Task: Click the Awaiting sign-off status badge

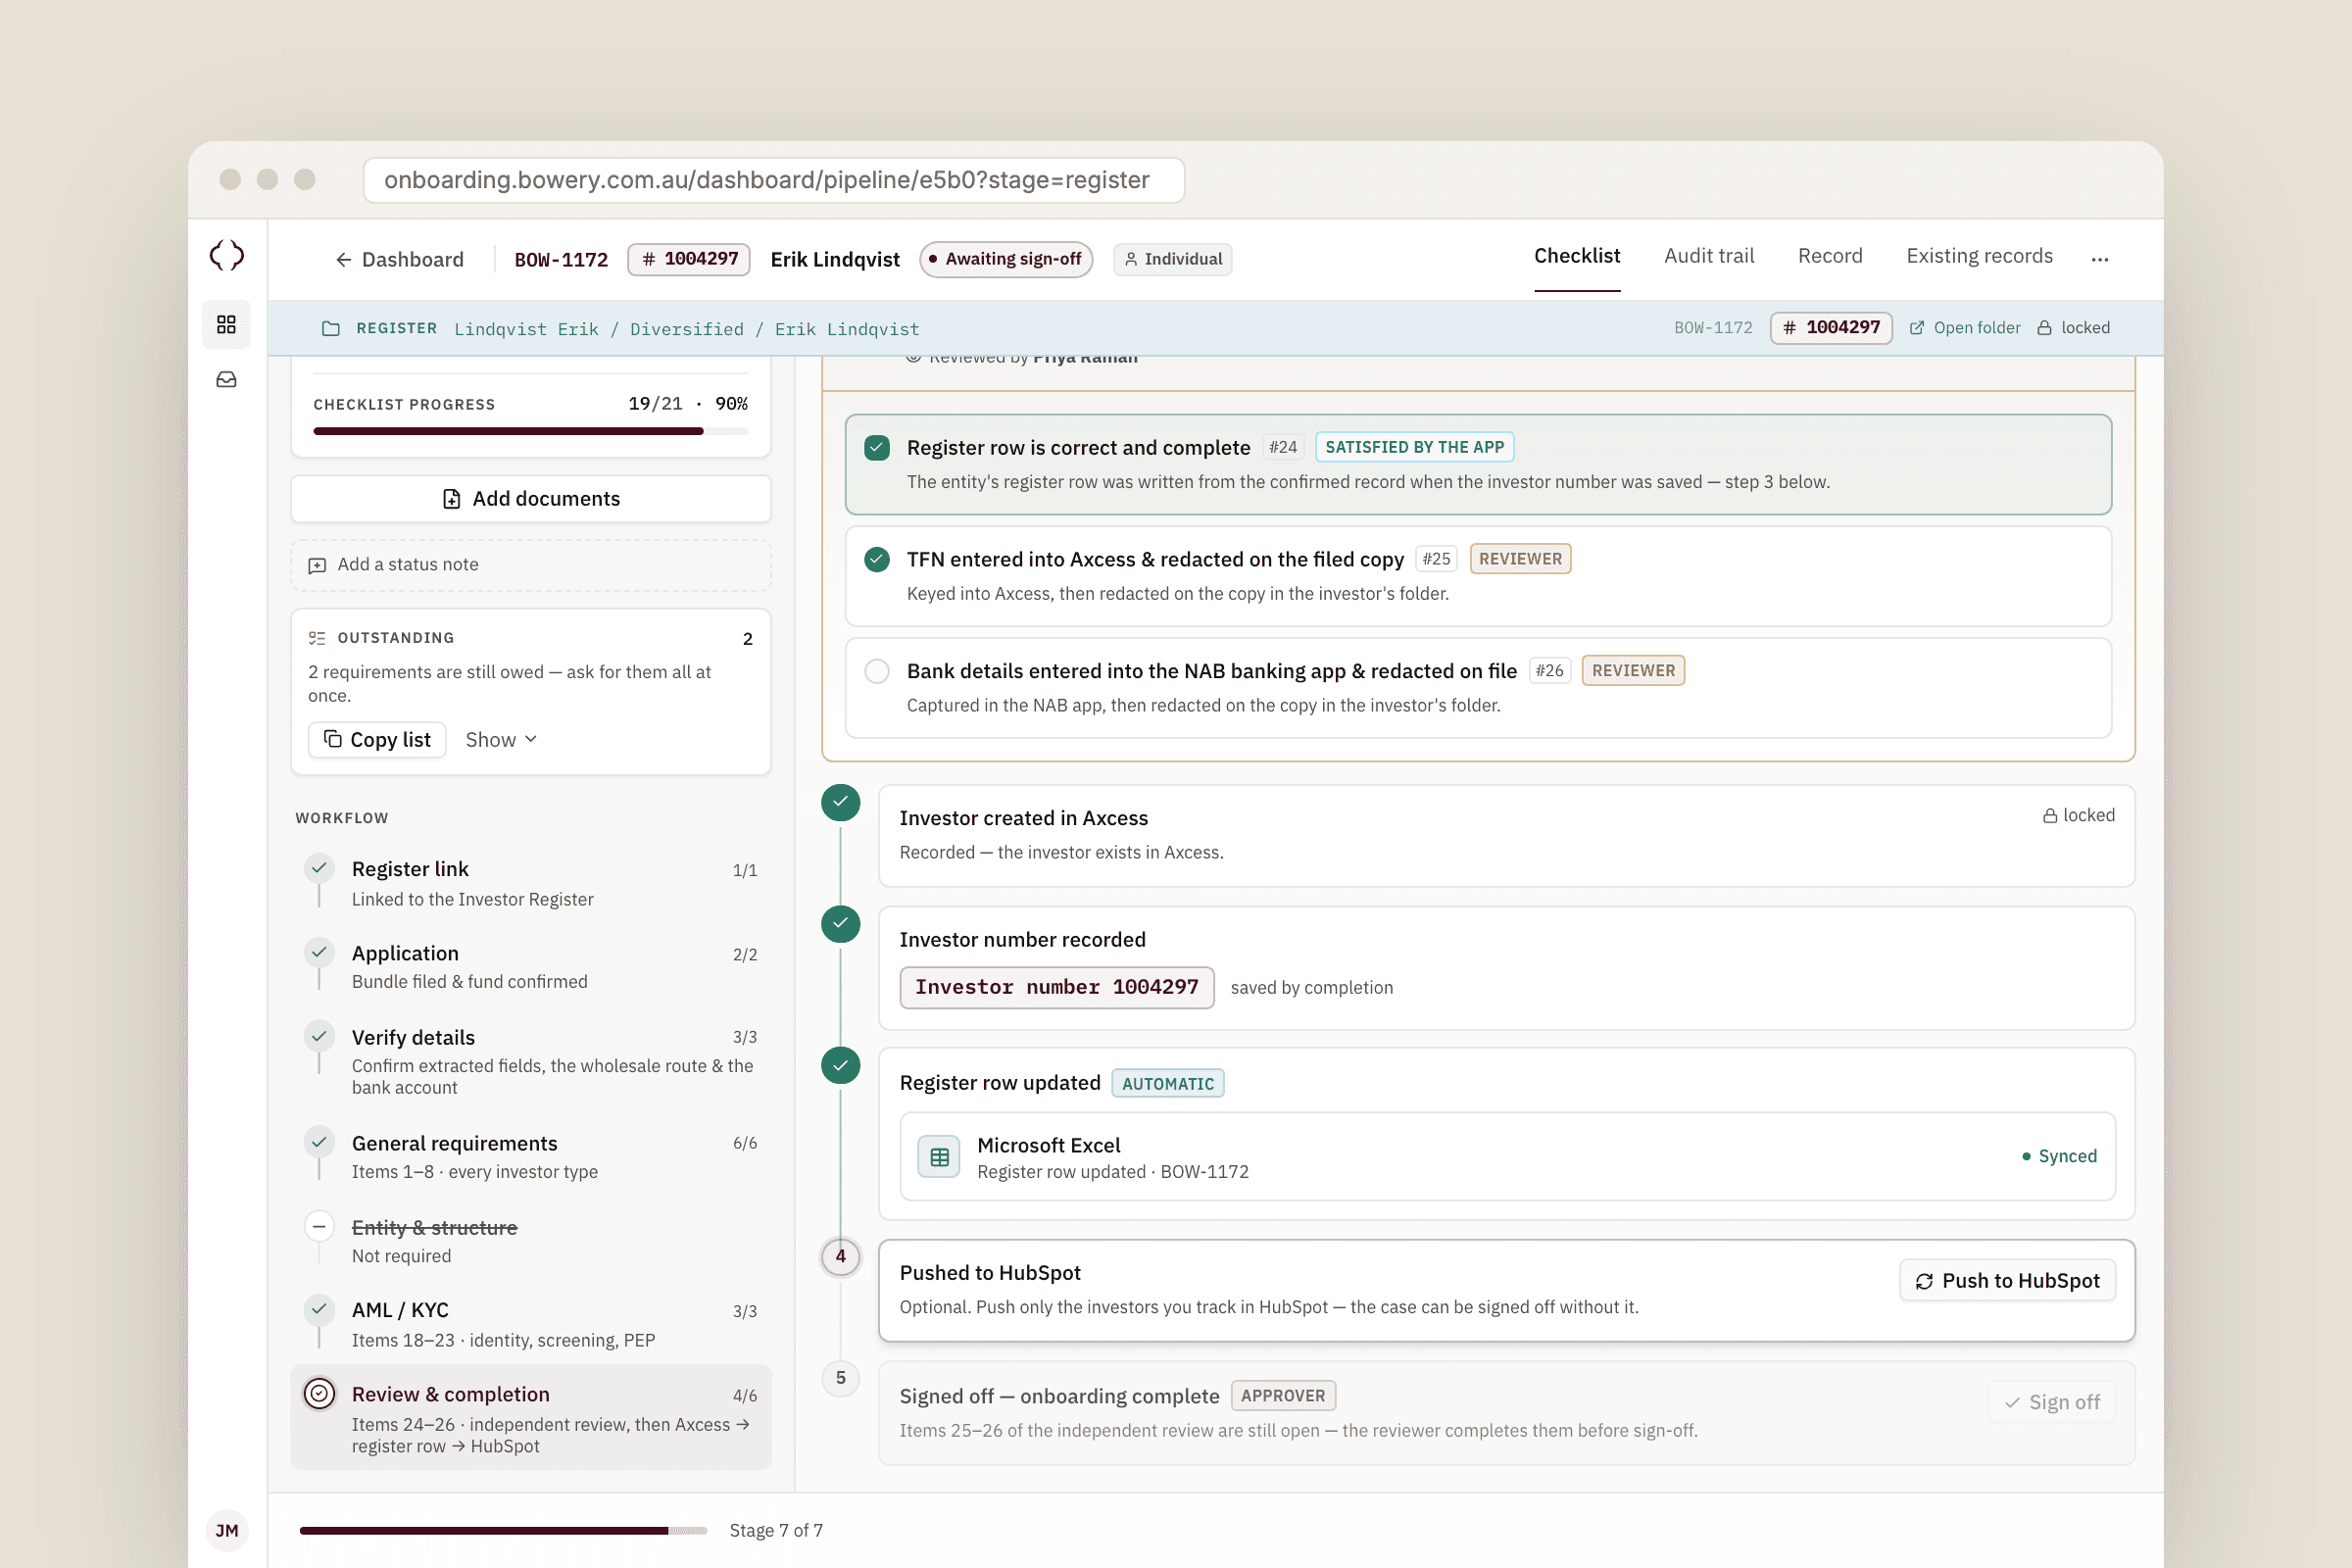Action: click(1005, 260)
